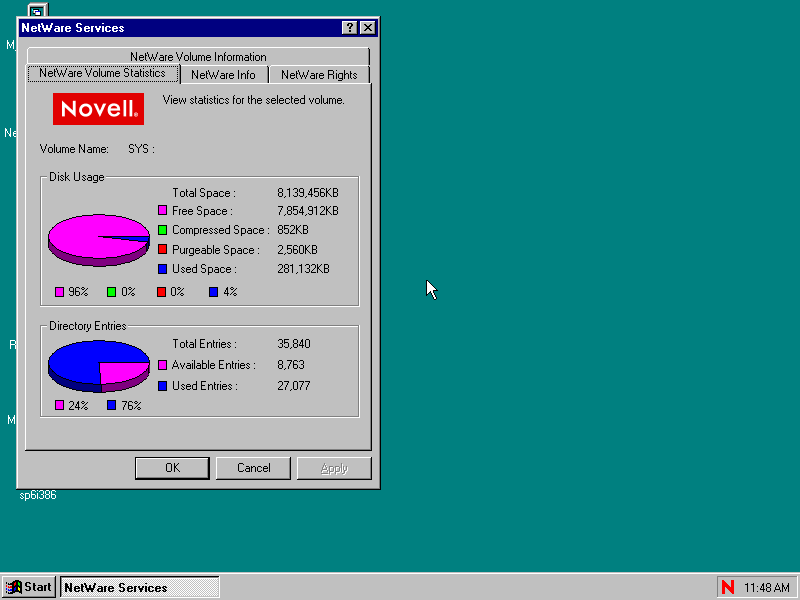Image resolution: width=800 pixels, height=600 pixels.
Task: Click the Used Entries value 27,077
Action: [x=294, y=386]
